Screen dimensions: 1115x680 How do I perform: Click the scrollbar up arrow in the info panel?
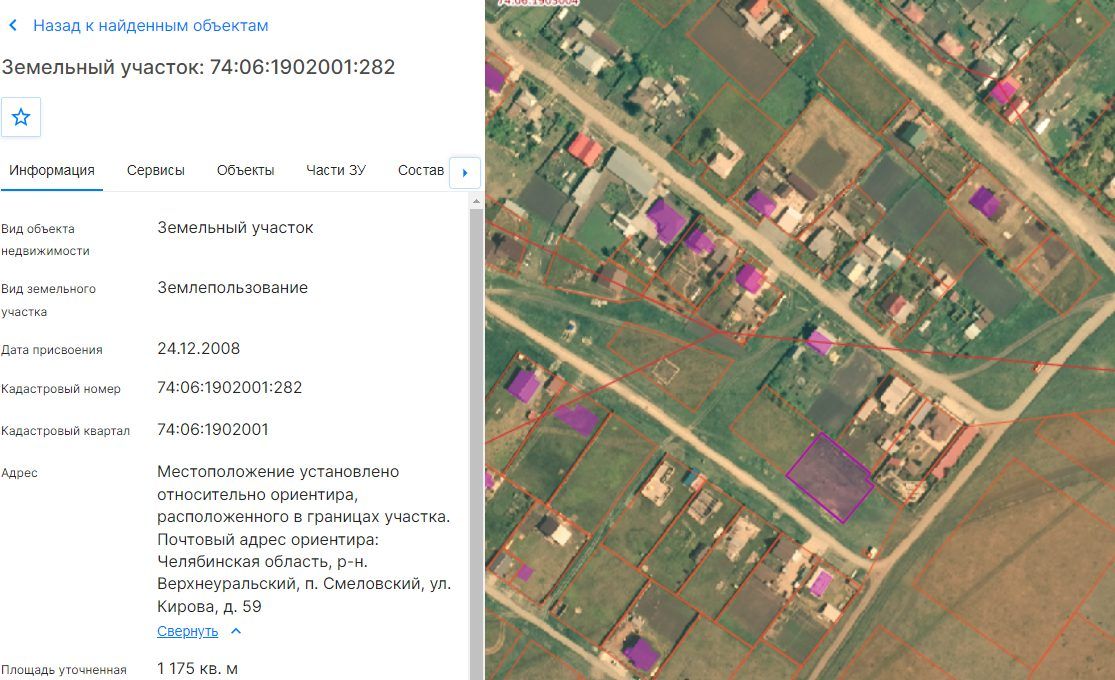476,201
